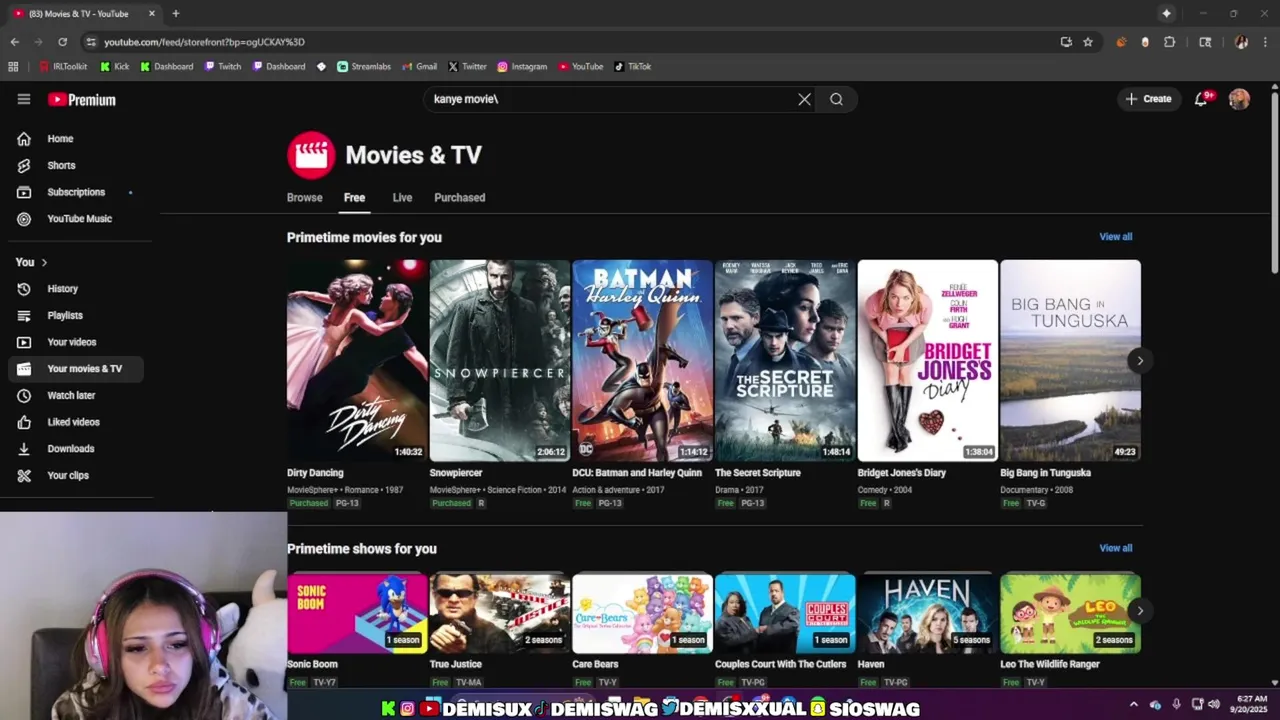
Task: Open the Chrome apps grid shortcut
Action: tap(13, 67)
